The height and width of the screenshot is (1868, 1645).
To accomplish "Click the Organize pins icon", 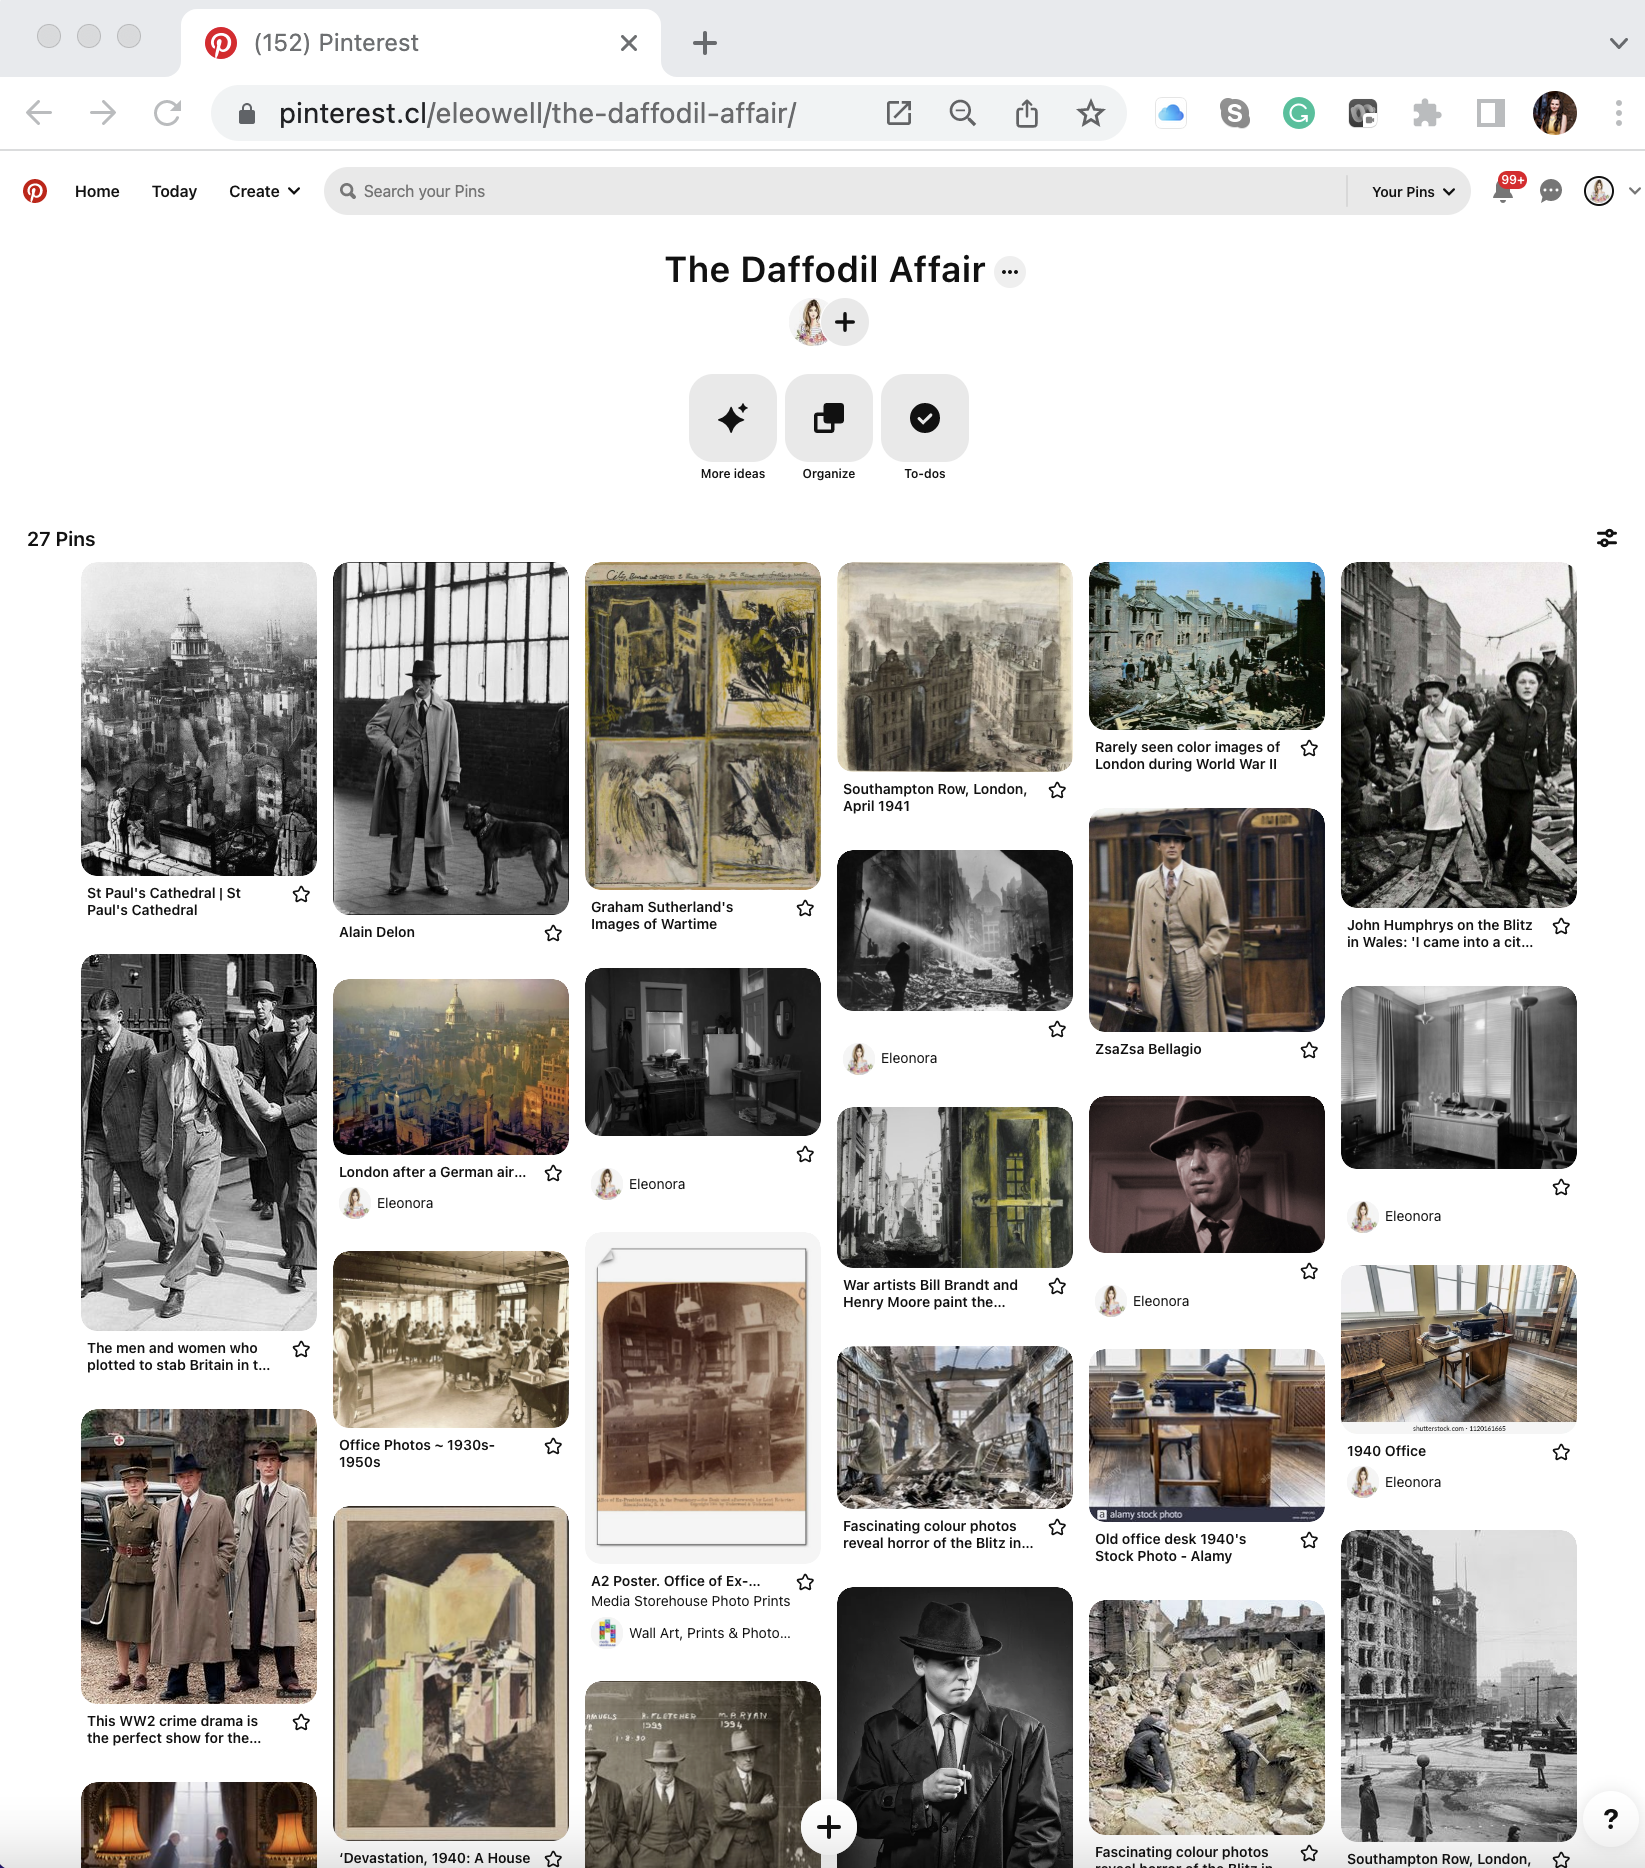I will 828,418.
